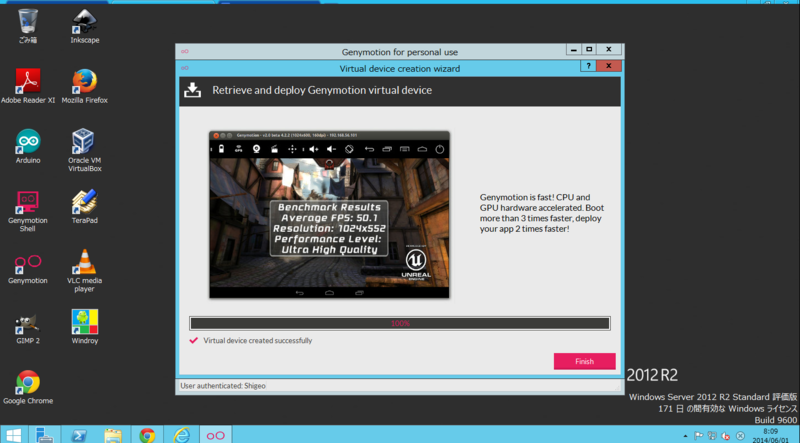Click 'Retrieve and deploy Genymotion virtual device' heading
800x443 pixels.
(x=322, y=90)
